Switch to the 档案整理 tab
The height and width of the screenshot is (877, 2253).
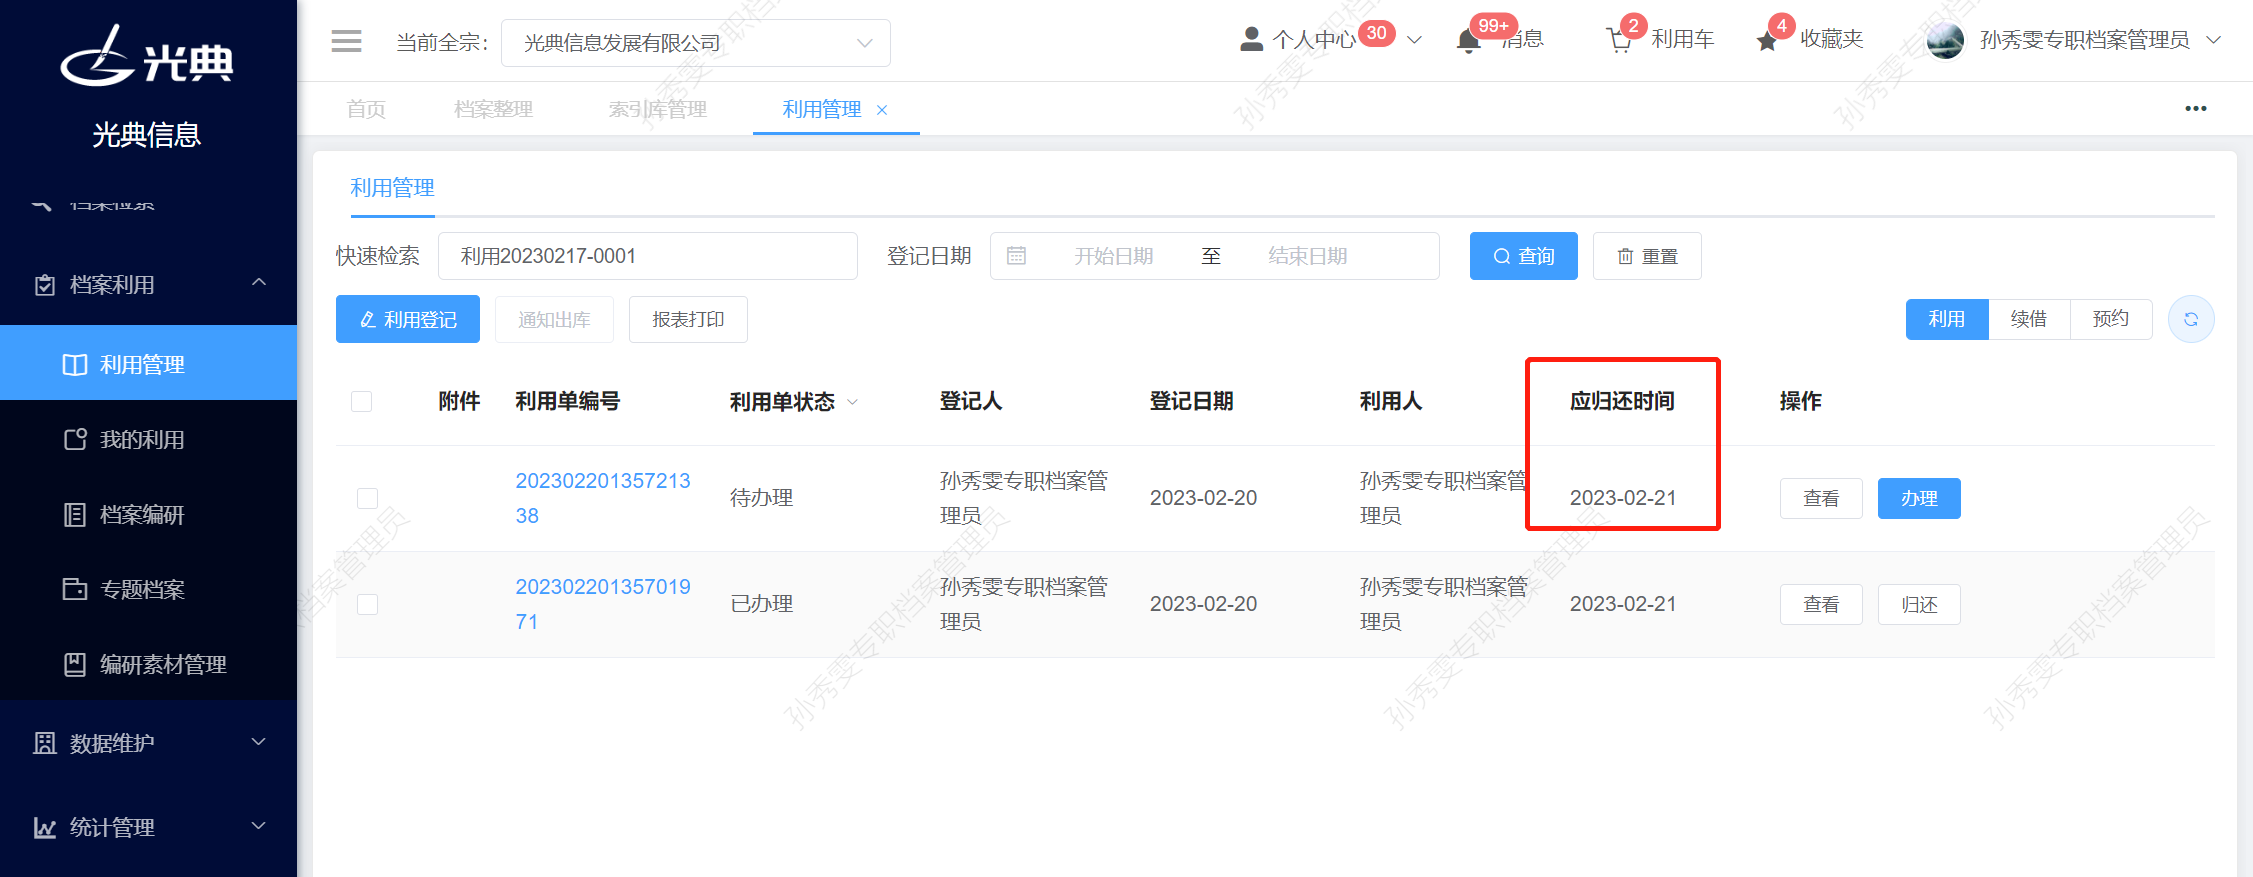493,109
